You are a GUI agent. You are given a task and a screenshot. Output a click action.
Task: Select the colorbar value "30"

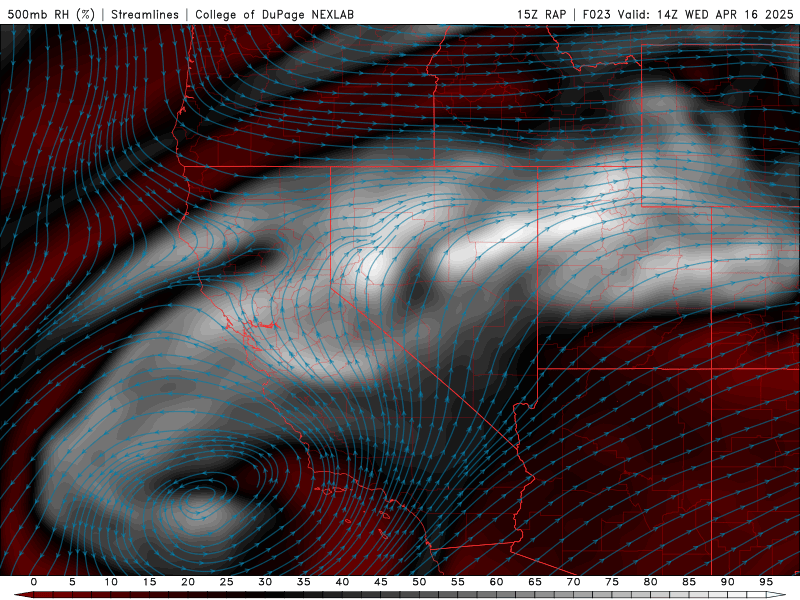tap(265, 582)
